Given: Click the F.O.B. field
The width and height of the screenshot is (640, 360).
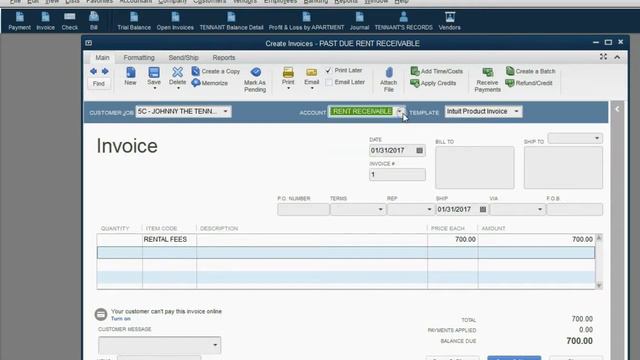Looking at the screenshot, I should [x=574, y=209].
